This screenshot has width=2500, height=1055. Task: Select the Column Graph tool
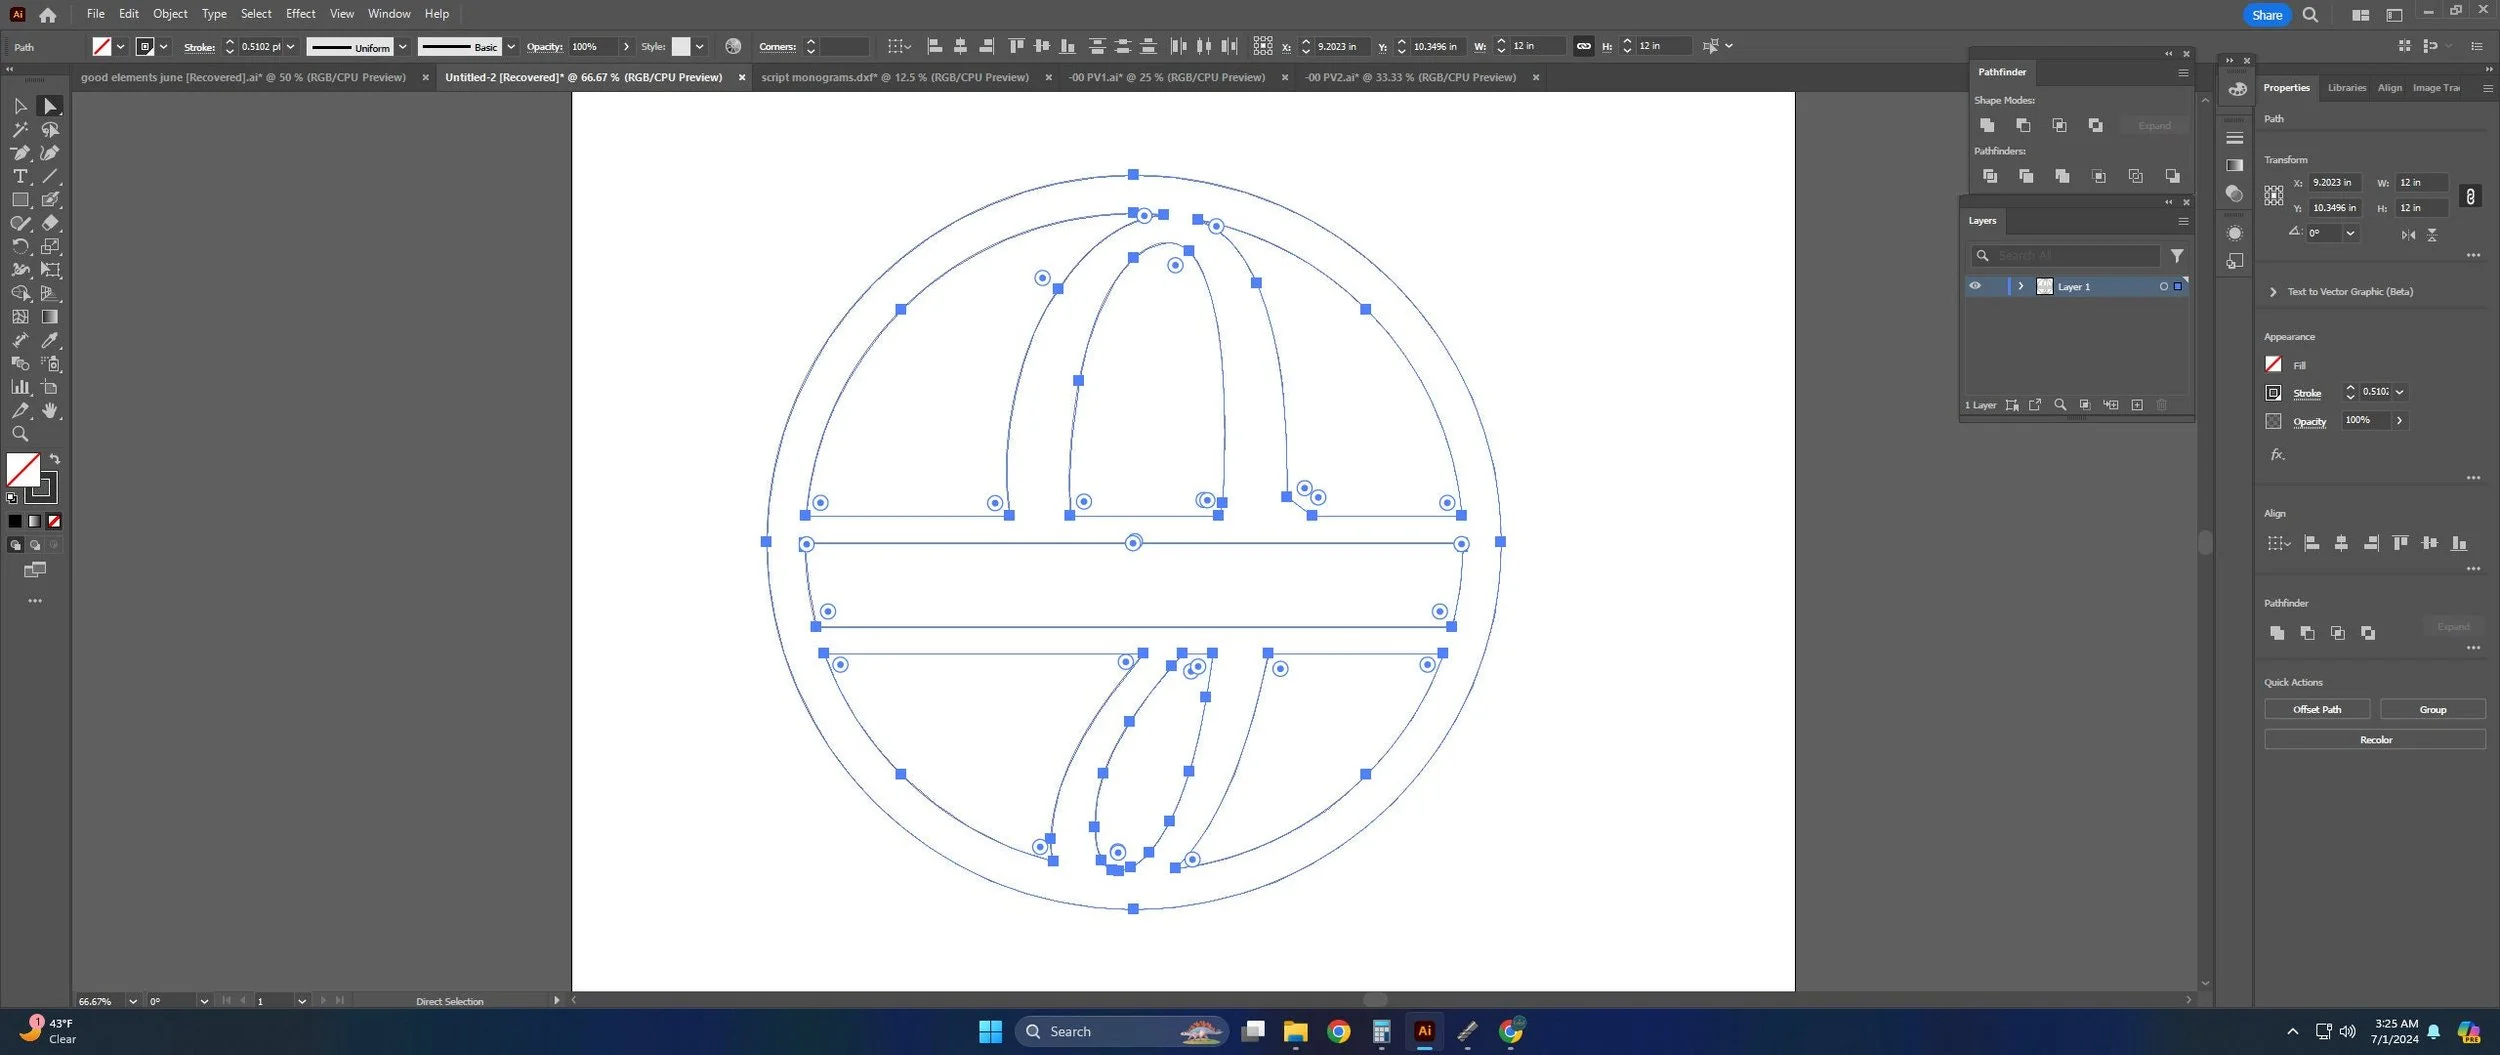pyautogui.click(x=20, y=387)
